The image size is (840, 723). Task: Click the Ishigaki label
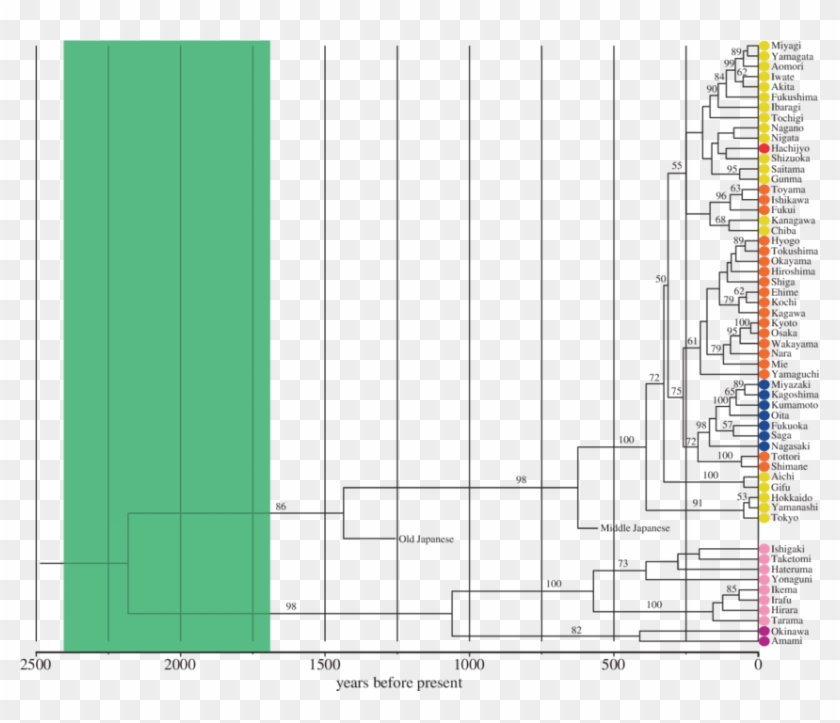pyautogui.click(x=788, y=549)
